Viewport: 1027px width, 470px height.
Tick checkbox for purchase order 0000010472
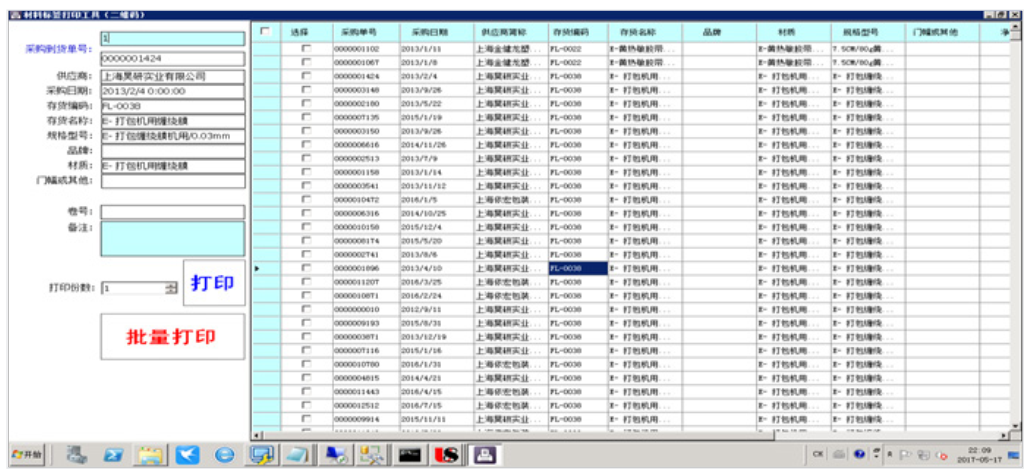(x=306, y=200)
